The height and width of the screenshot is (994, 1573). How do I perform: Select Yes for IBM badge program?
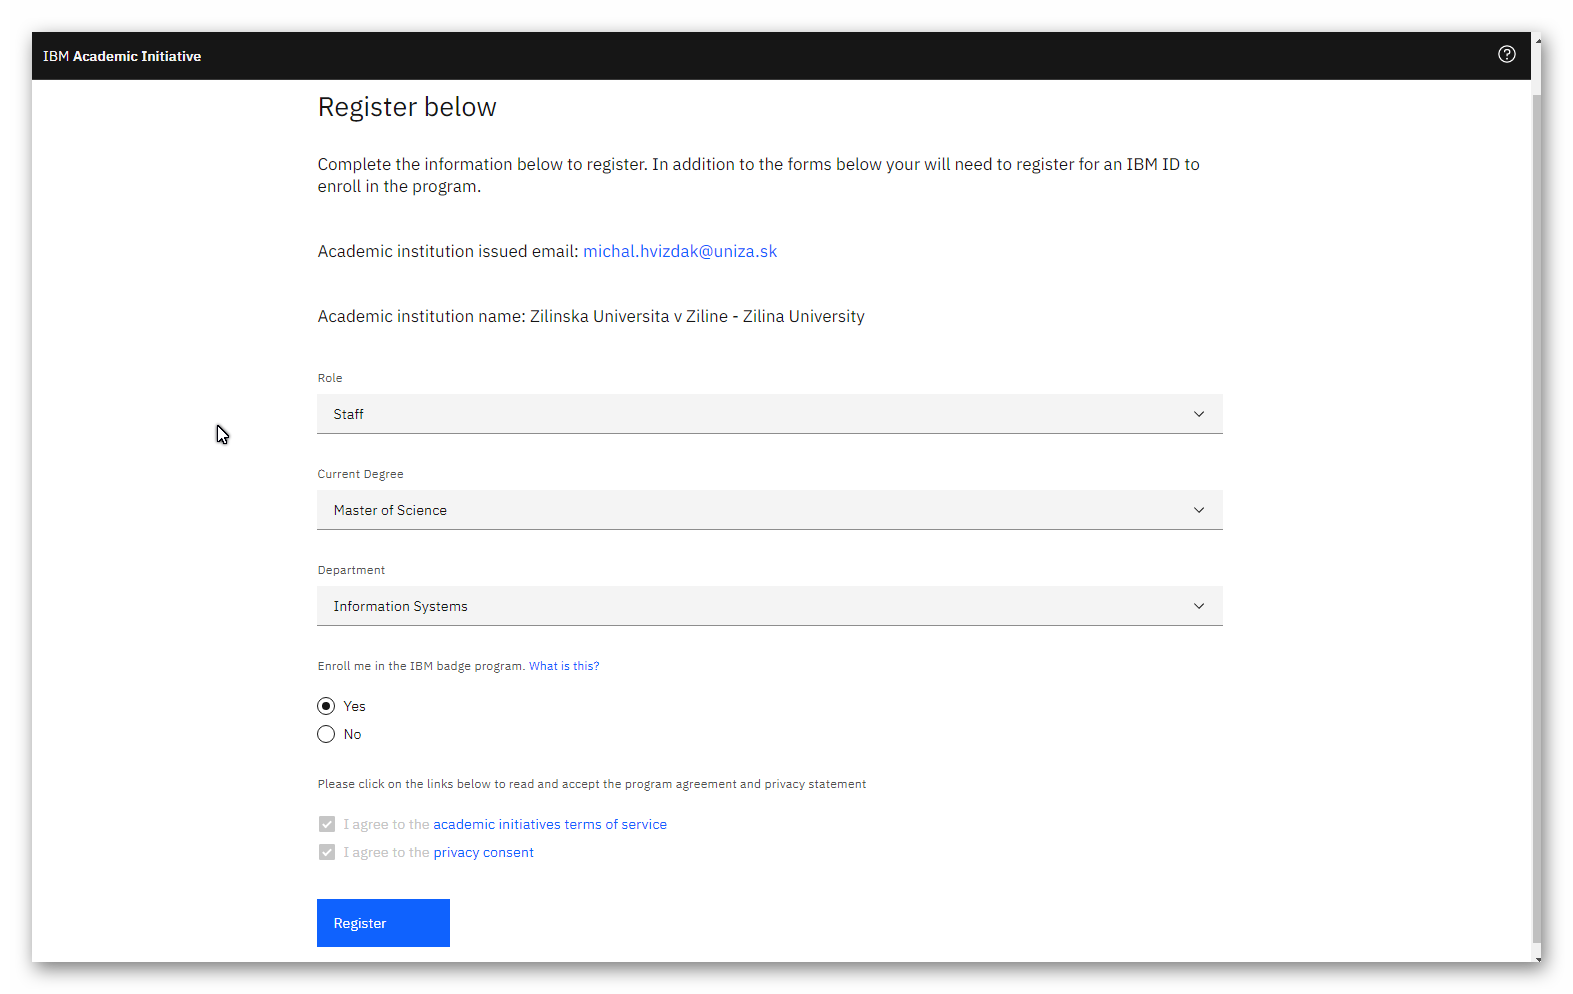pyautogui.click(x=326, y=706)
